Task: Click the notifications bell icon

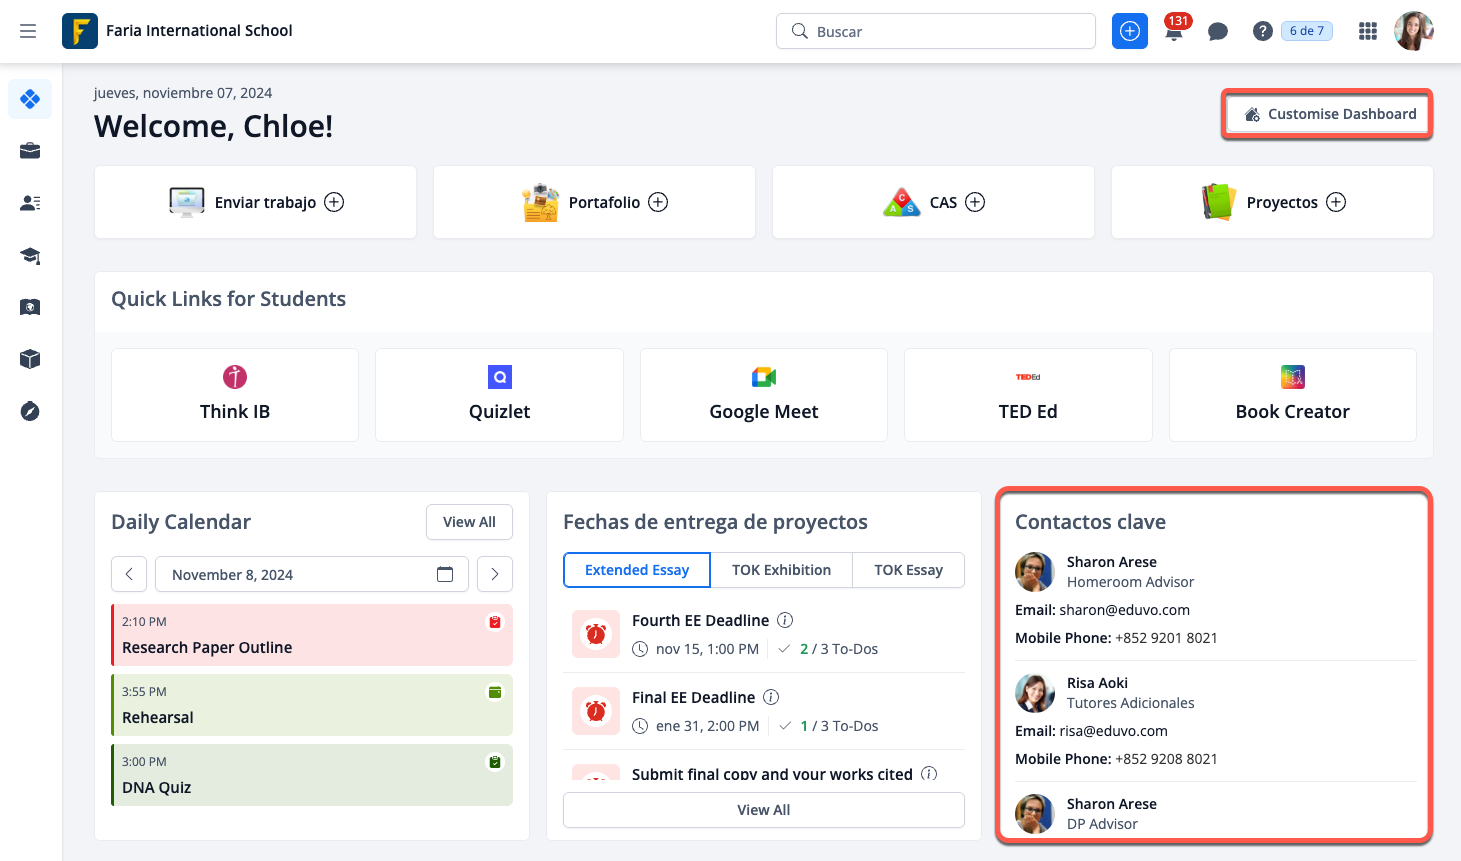Action: [1174, 33]
